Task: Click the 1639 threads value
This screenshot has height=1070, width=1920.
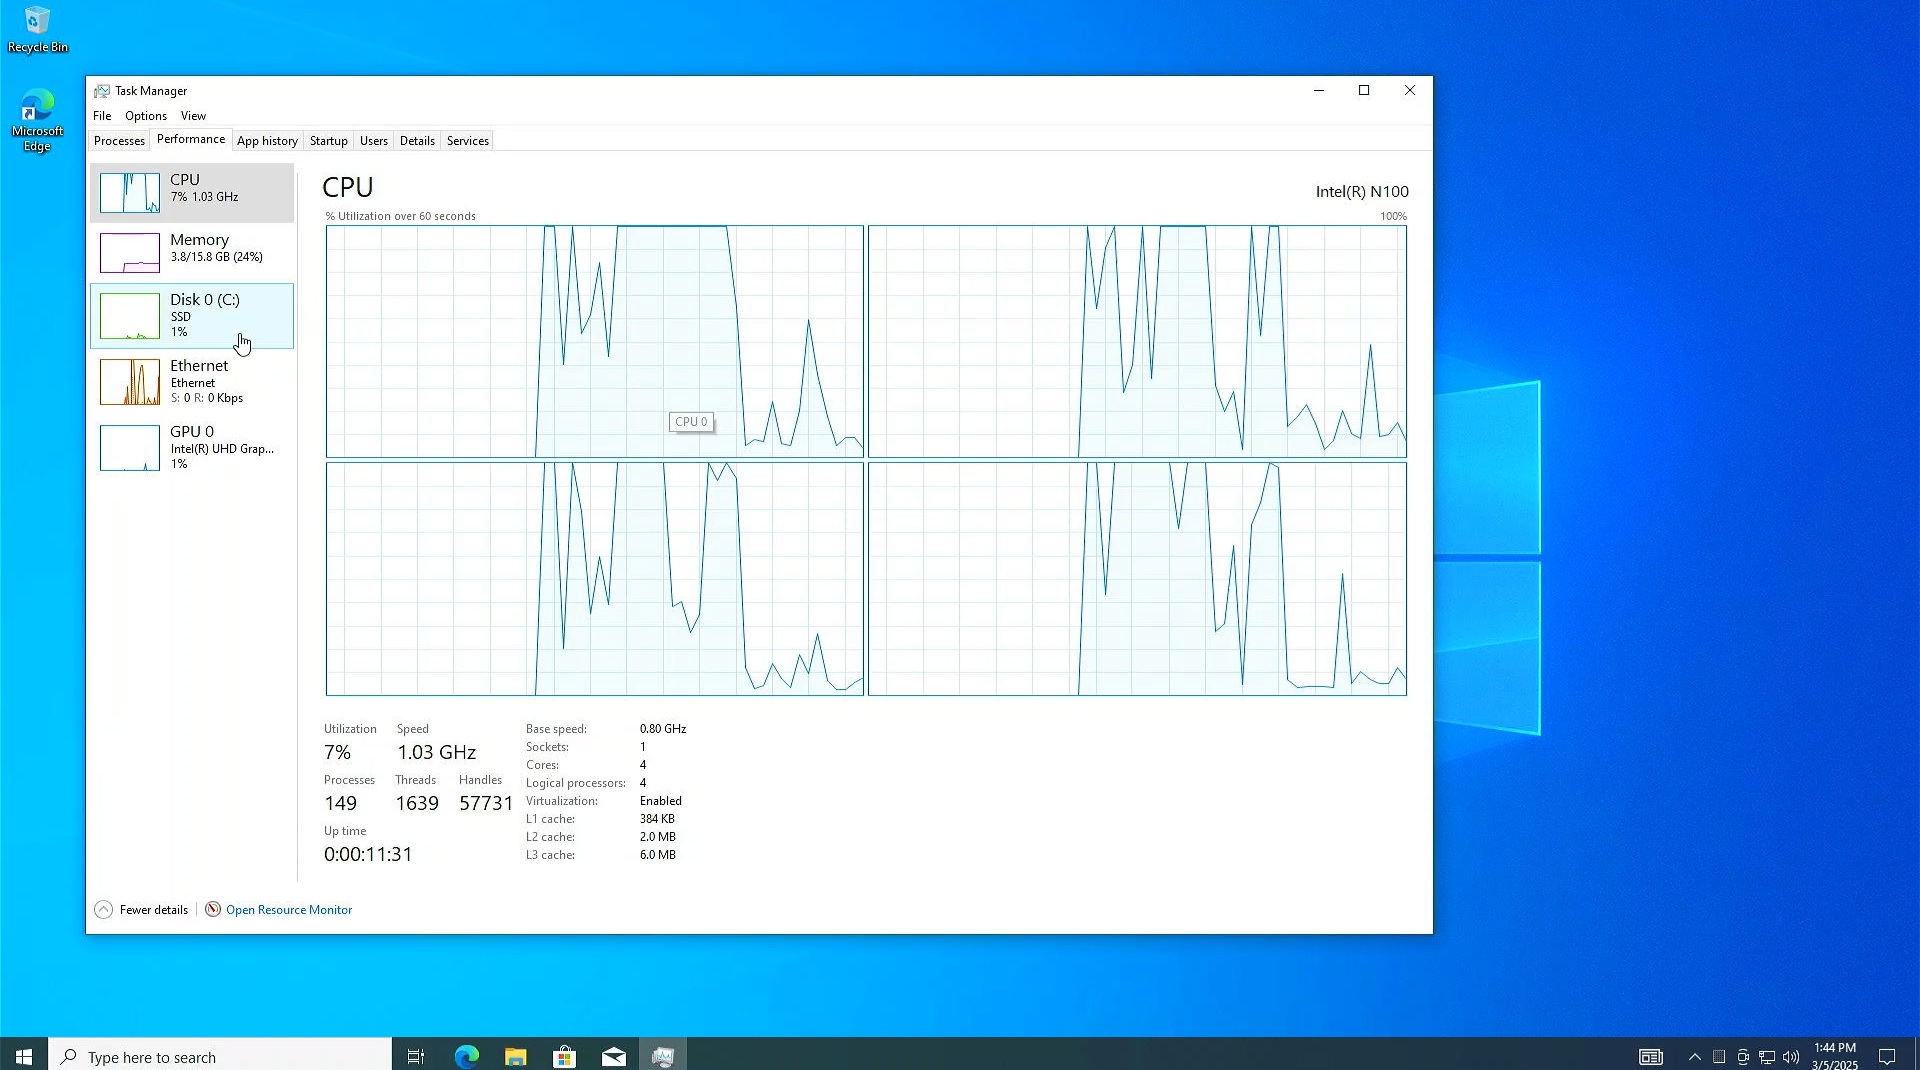Action: pyautogui.click(x=417, y=803)
